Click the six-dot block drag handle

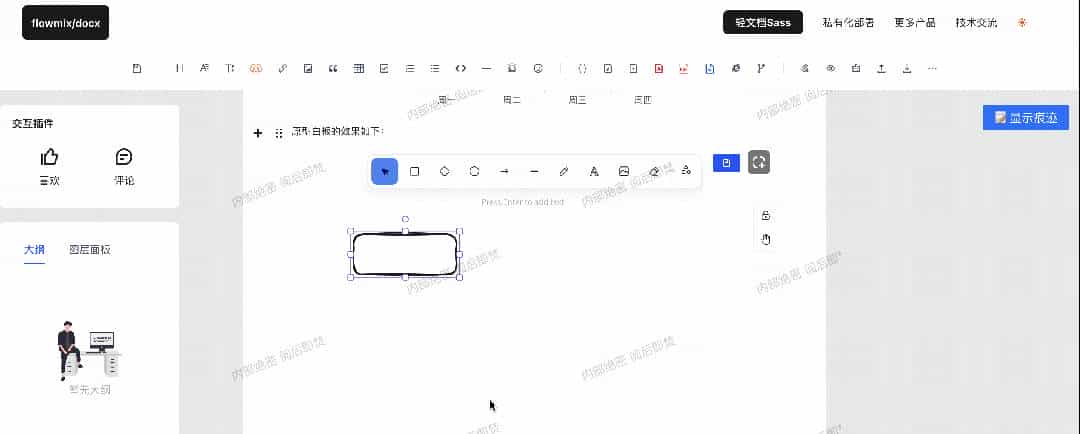[x=279, y=133]
